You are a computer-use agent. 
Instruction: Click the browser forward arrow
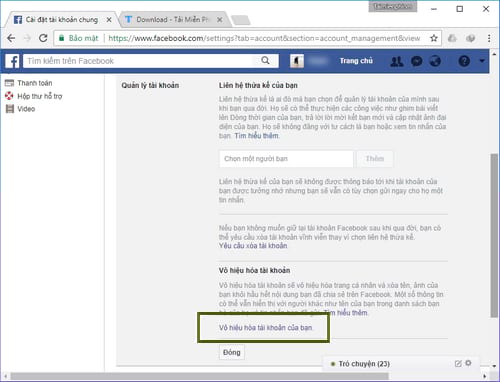coord(27,38)
